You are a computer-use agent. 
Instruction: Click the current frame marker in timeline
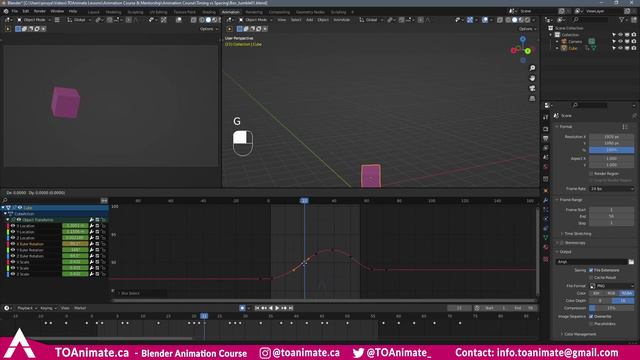204,316
